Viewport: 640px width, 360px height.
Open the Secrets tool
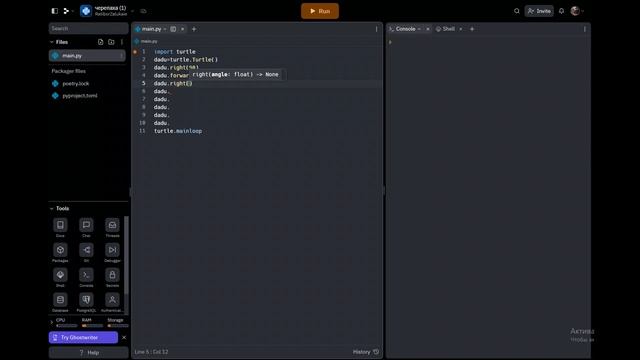[112, 277]
